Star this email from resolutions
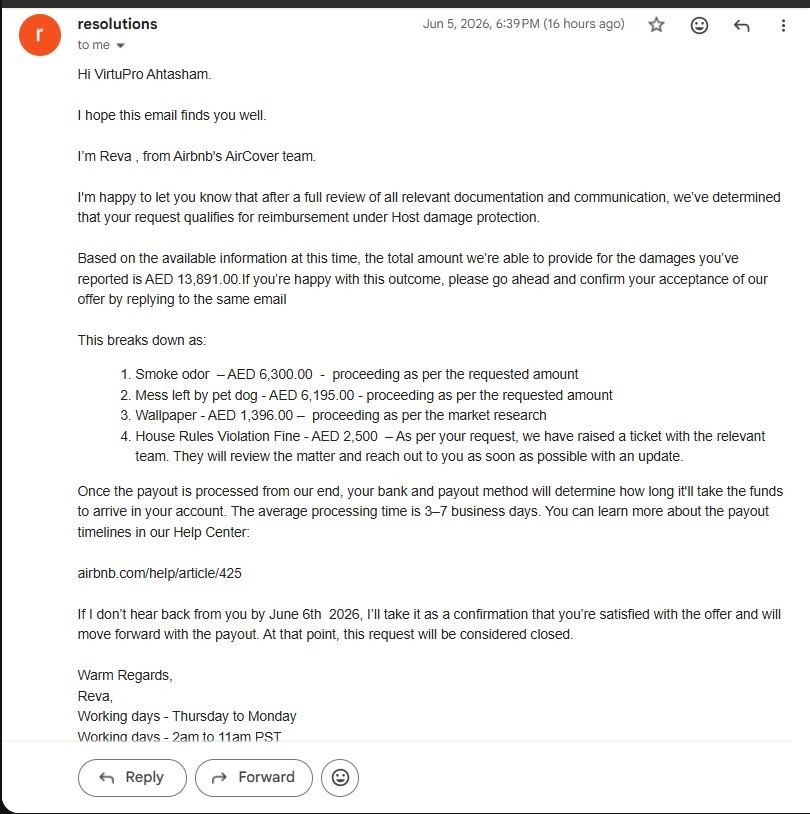Screen dimensions: 810x814 (656, 24)
